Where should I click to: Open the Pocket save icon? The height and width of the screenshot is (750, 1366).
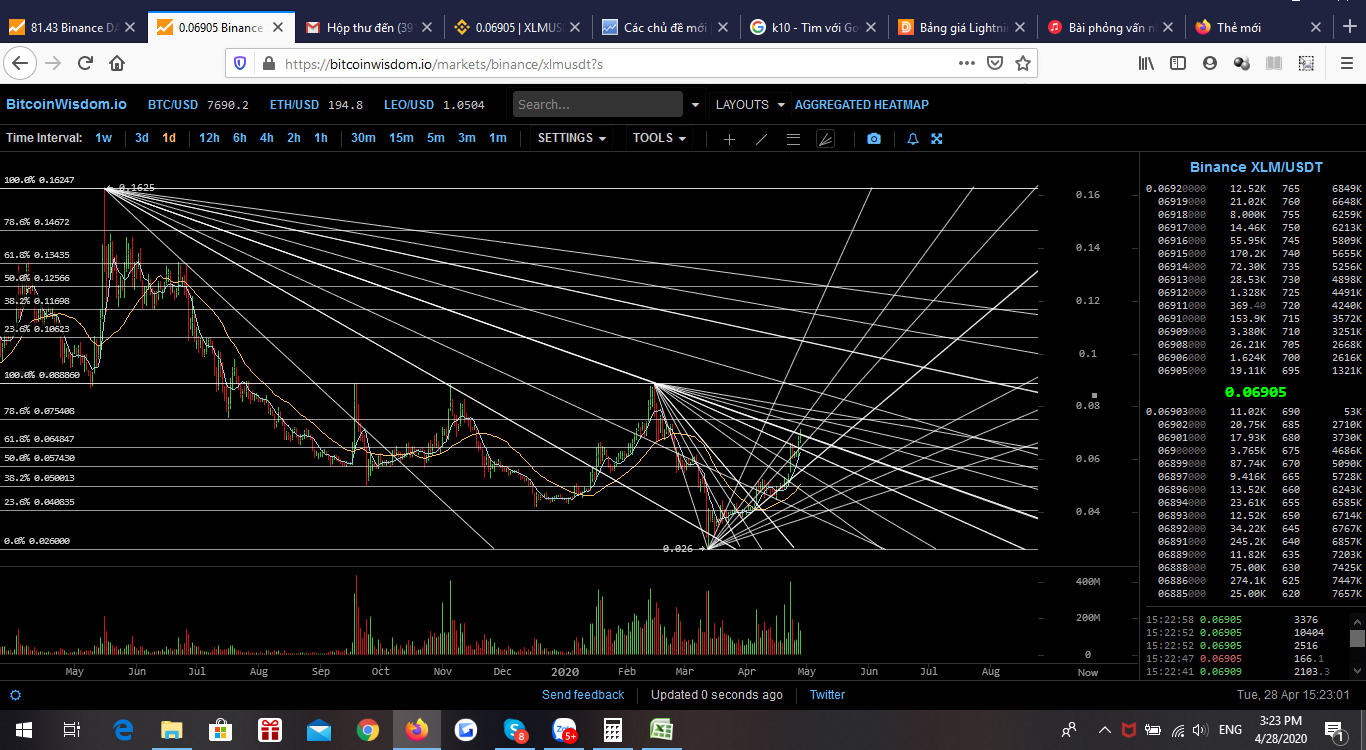point(995,63)
